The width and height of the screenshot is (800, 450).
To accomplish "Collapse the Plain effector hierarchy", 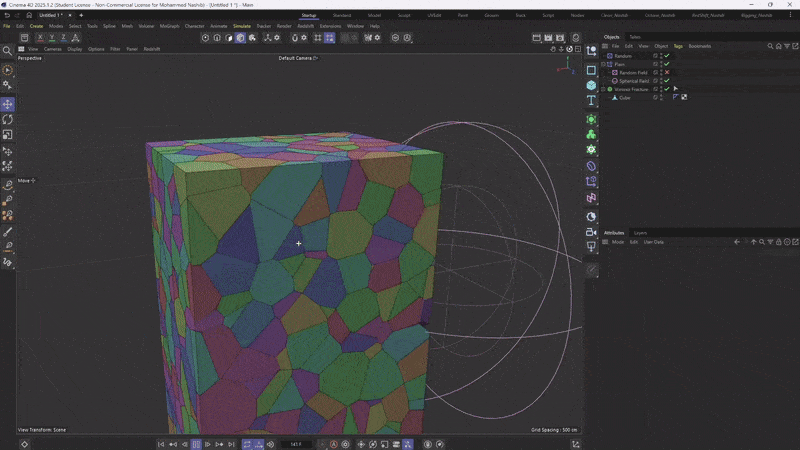I will (x=604, y=64).
